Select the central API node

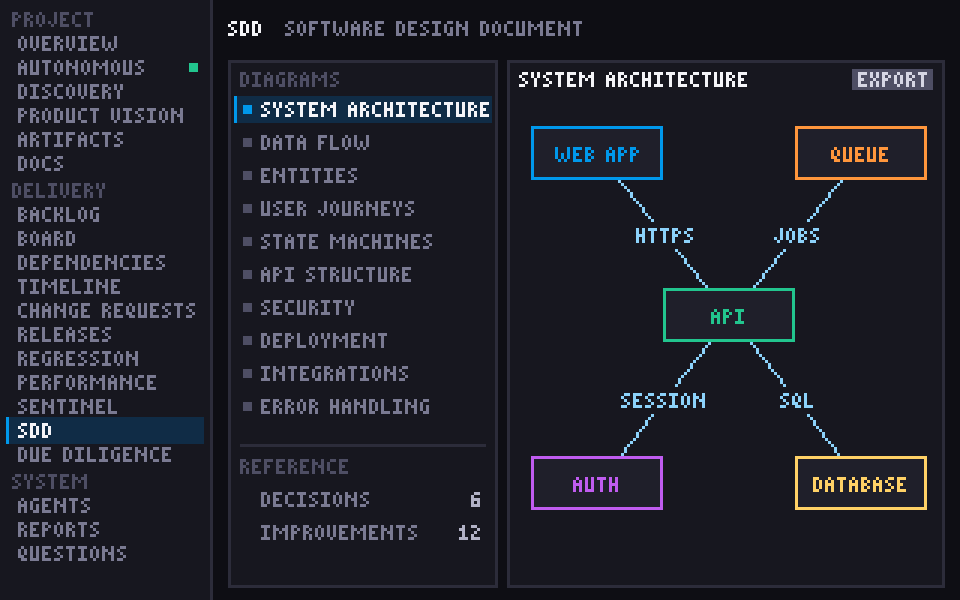(729, 315)
